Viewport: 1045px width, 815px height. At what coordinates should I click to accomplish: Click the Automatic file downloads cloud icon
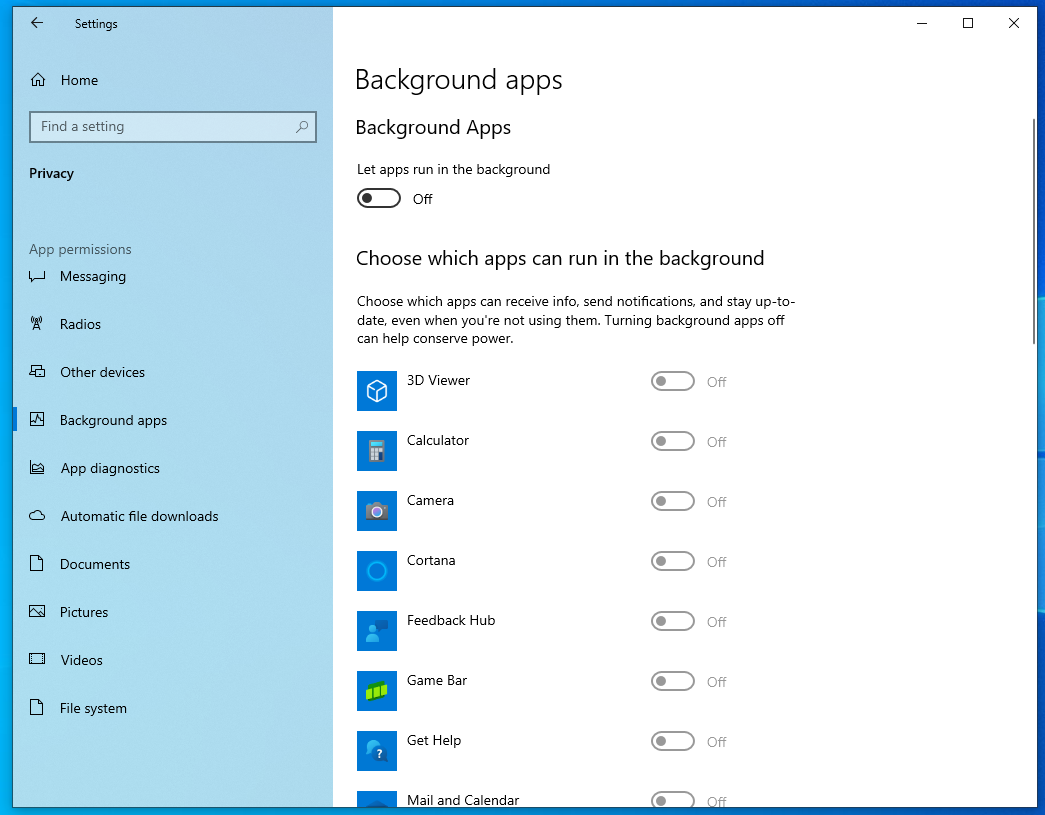[37, 516]
